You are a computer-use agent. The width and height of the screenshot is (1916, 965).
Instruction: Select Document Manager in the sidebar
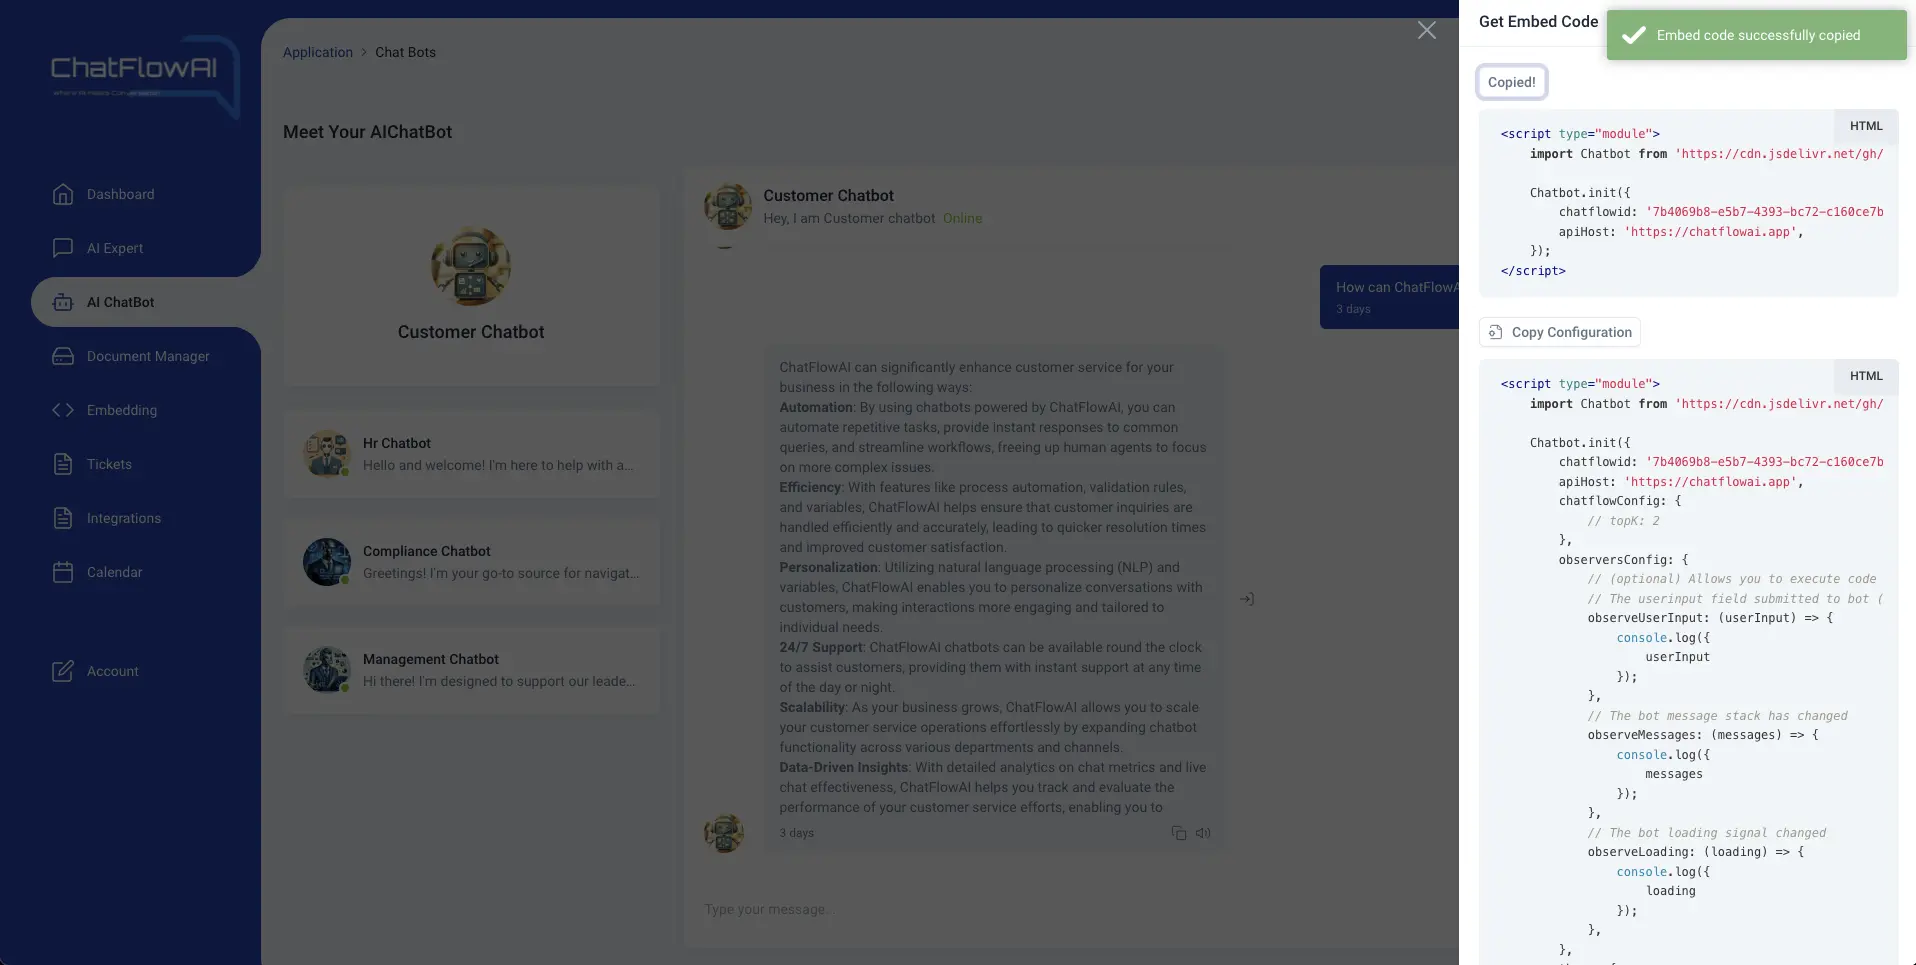click(x=148, y=356)
